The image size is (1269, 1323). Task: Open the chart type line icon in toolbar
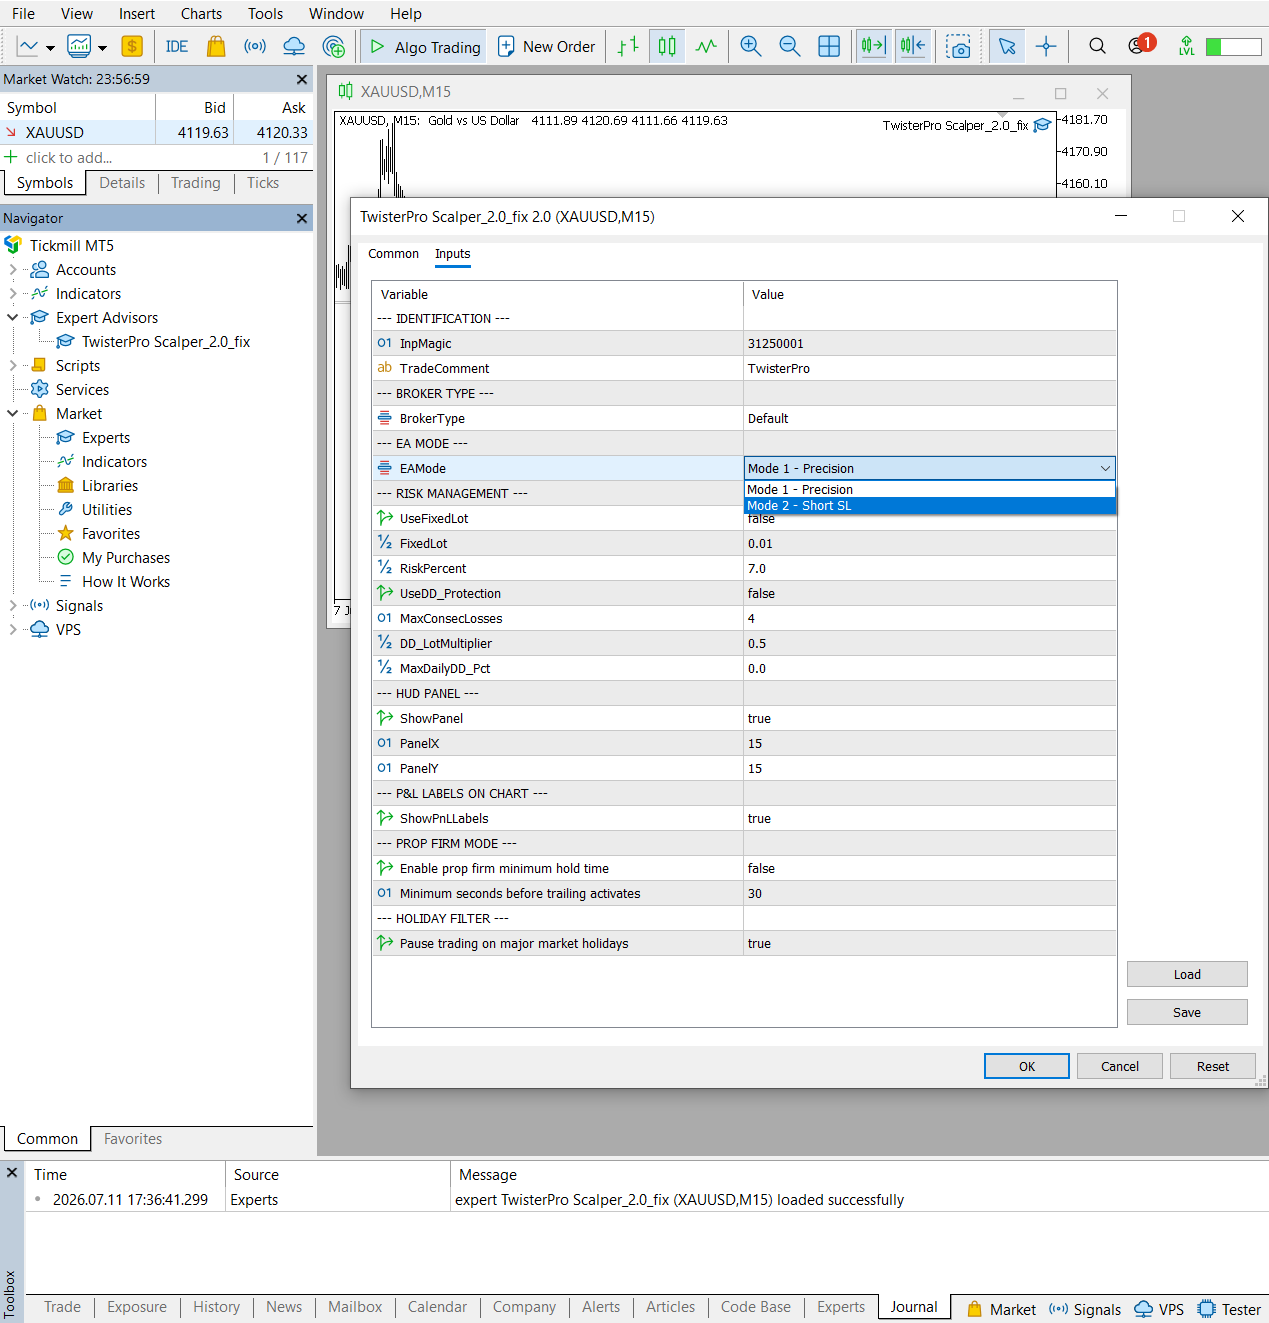tap(27, 47)
